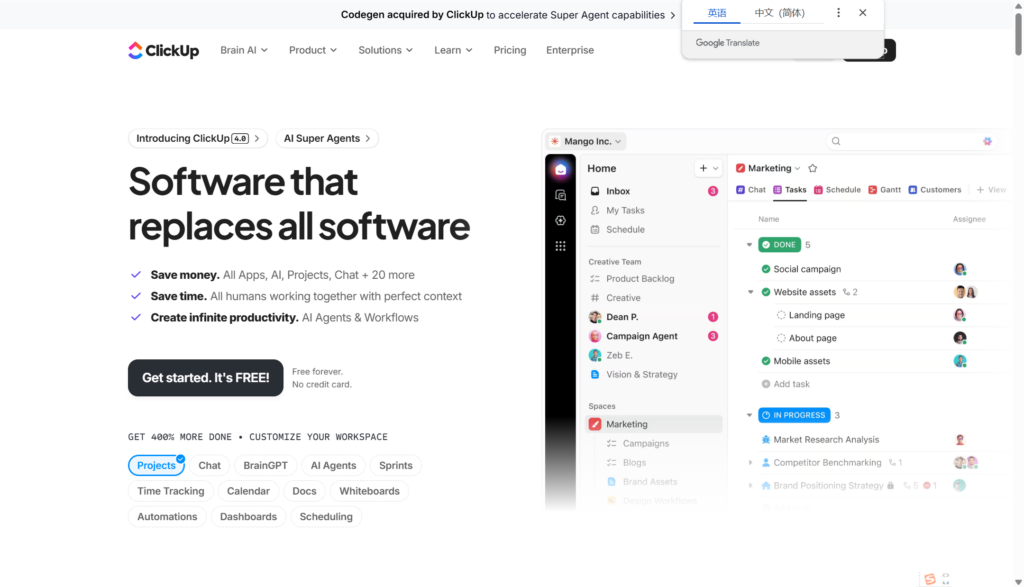Click the search magnifier icon in mockup

836,141
